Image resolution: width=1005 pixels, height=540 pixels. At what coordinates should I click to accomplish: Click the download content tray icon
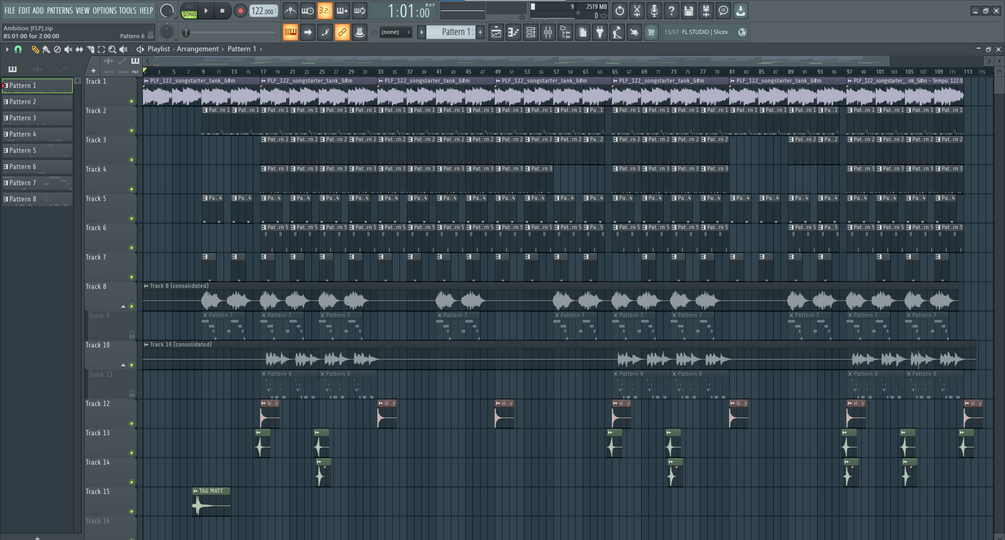click(740, 11)
